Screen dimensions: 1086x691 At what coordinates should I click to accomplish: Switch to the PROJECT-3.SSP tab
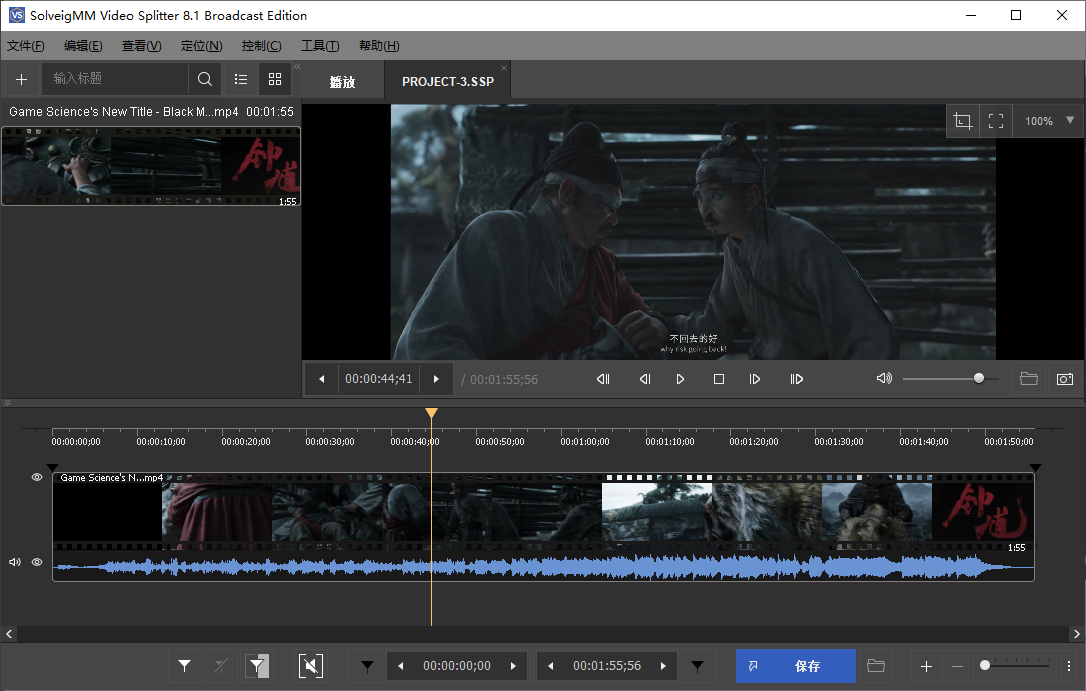[x=448, y=82]
